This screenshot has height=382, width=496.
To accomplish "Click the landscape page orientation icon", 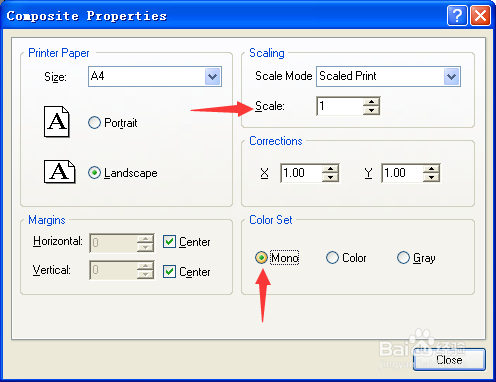I will [x=60, y=172].
